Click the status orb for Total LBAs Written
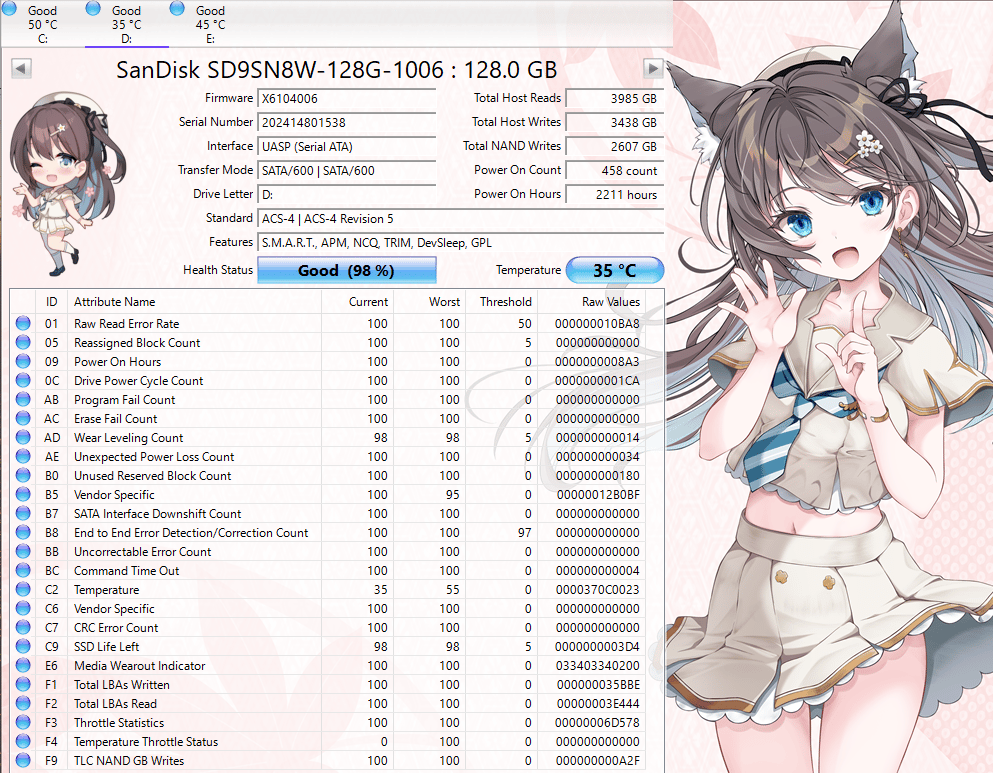Screen dimensions: 993x773 click(x=23, y=684)
